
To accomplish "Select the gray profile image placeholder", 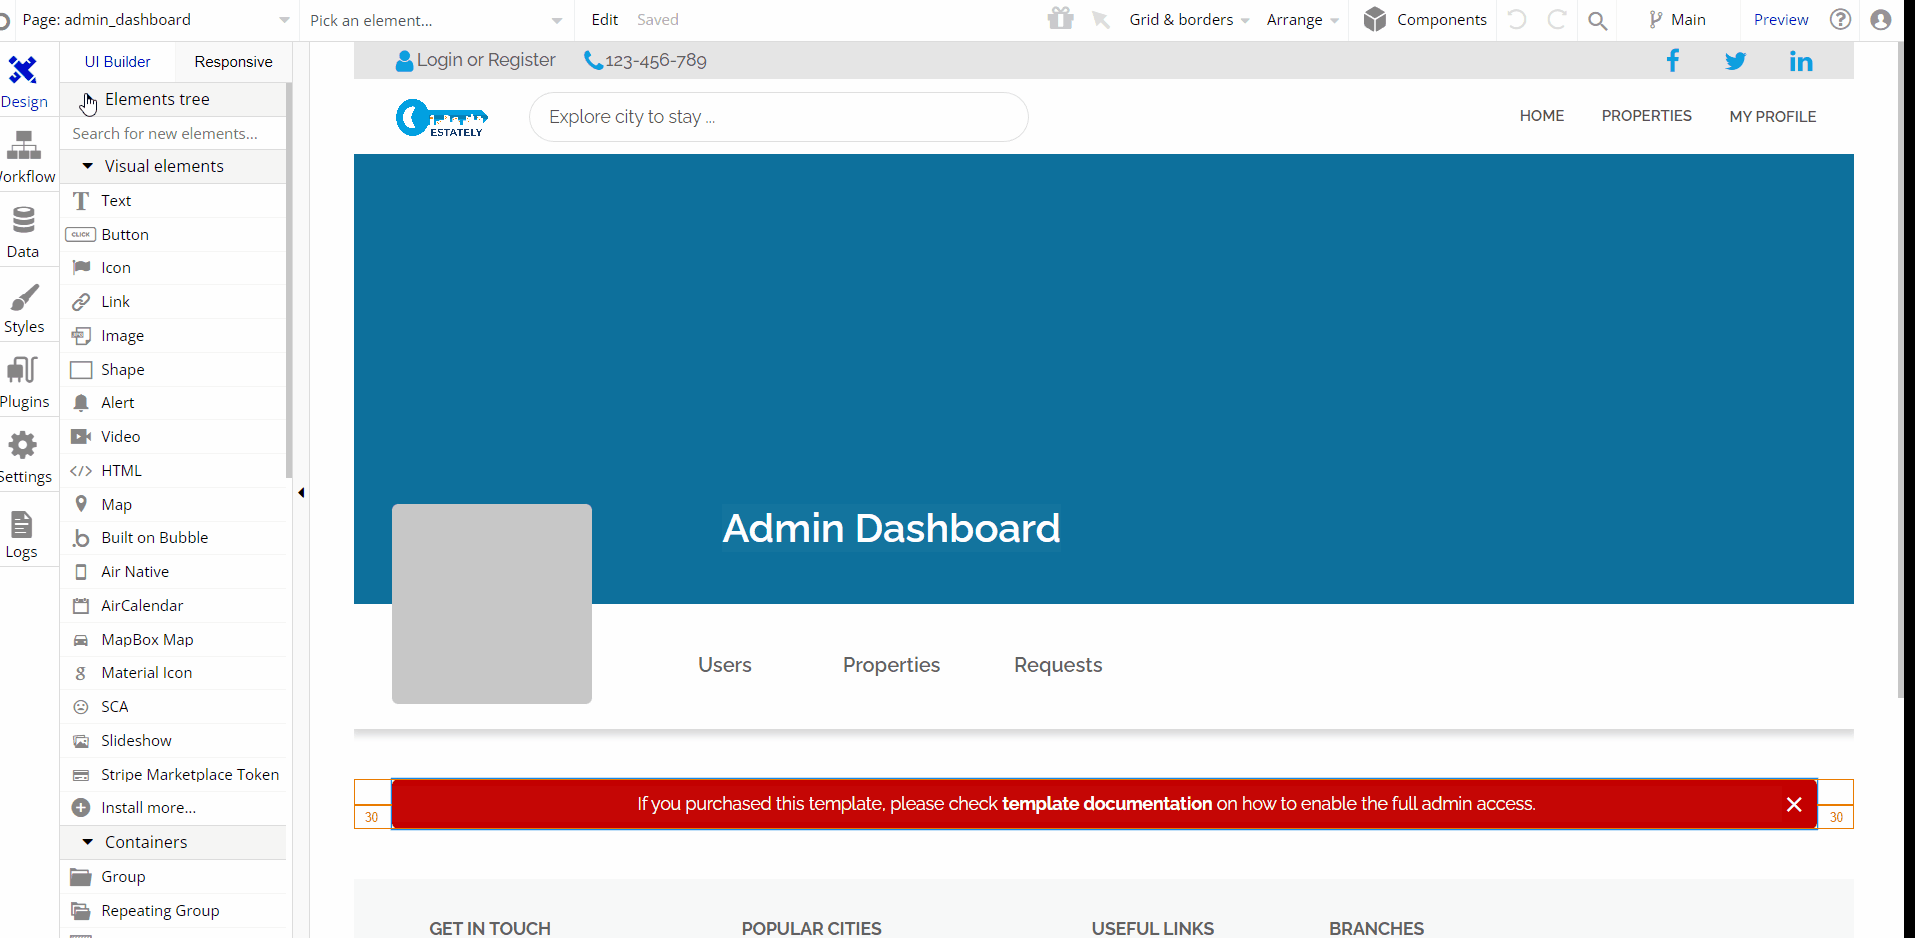I will pos(492,604).
